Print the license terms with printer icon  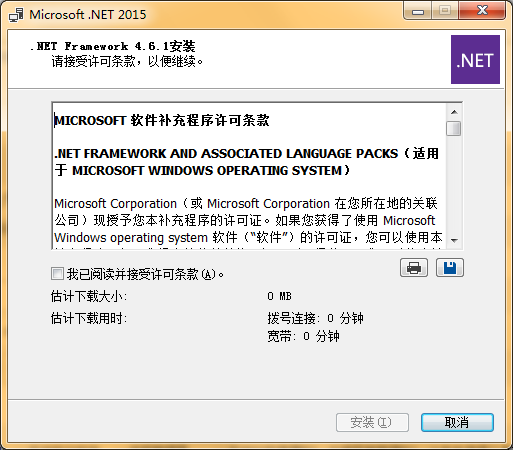click(x=414, y=268)
